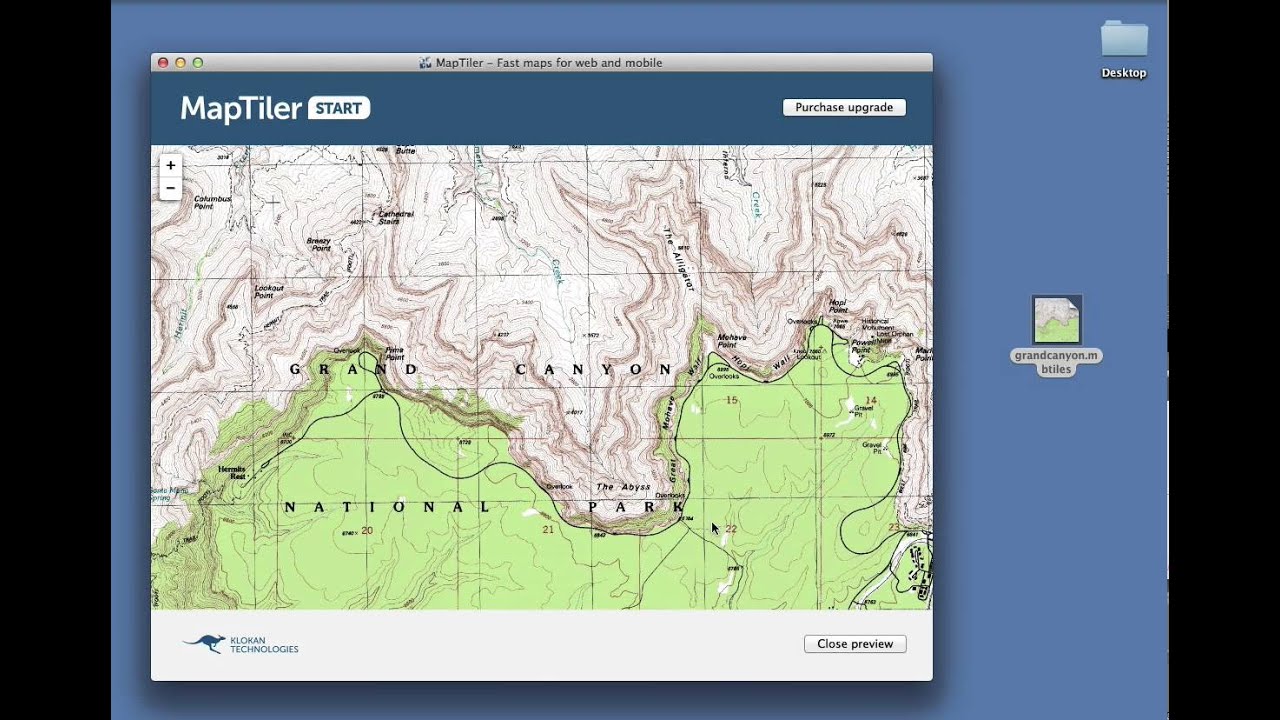This screenshot has width=1280, height=720.
Task: Click Breezy Point label on map
Action: 319,244
